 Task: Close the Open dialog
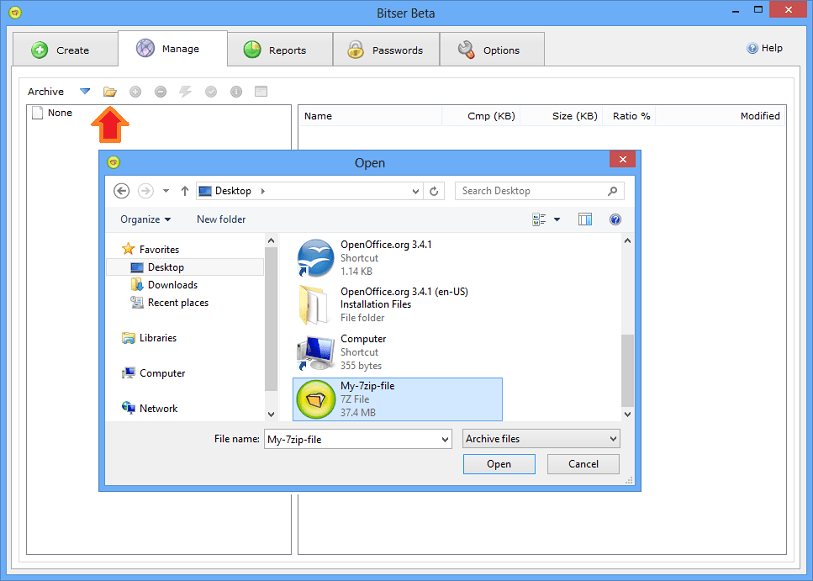coord(623,159)
